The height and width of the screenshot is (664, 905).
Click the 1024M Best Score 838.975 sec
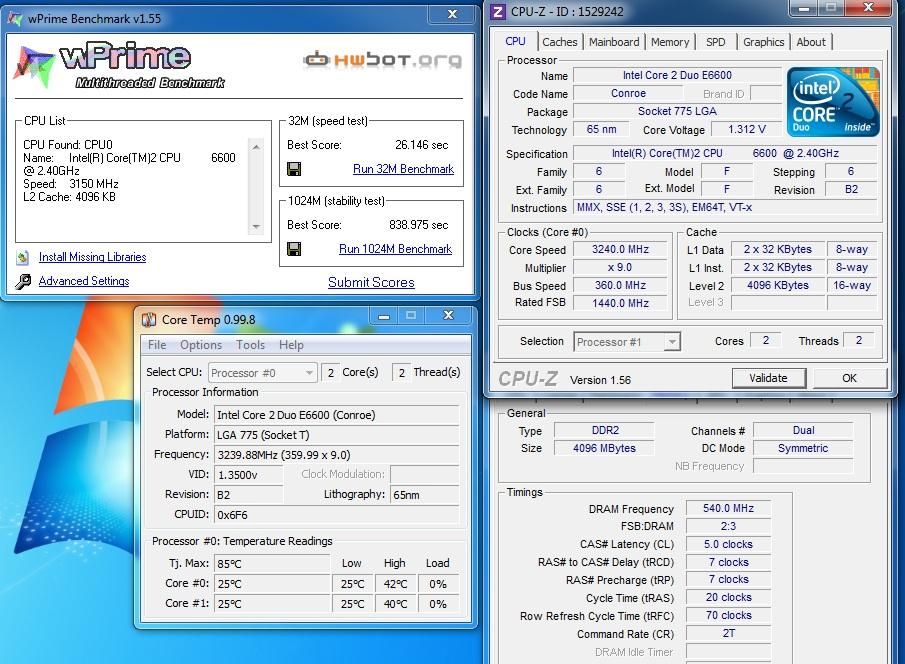tap(418, 225)
